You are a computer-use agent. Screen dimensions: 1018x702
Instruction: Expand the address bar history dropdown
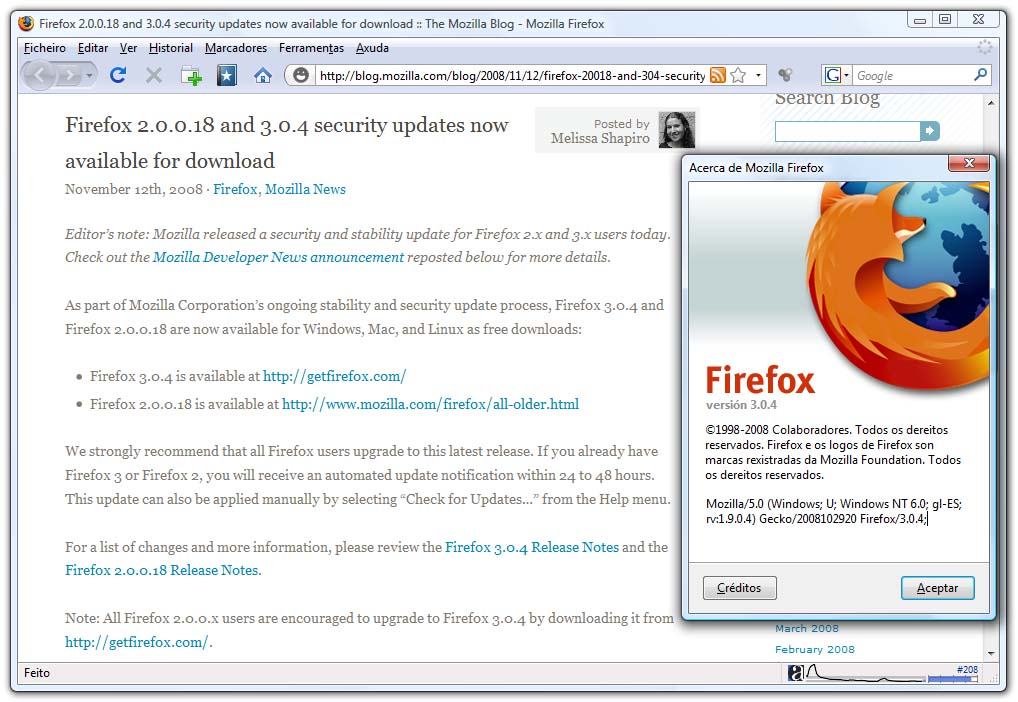(758, 75)
